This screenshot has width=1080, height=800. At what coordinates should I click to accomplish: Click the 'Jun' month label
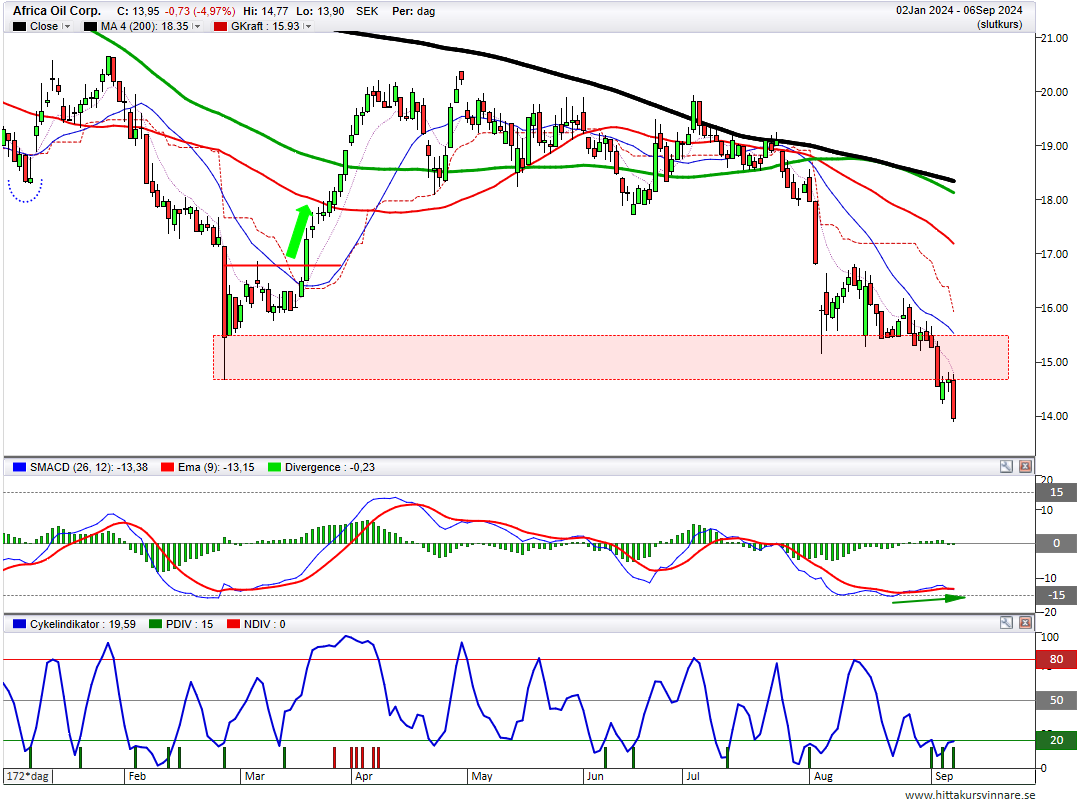point(595,776)
